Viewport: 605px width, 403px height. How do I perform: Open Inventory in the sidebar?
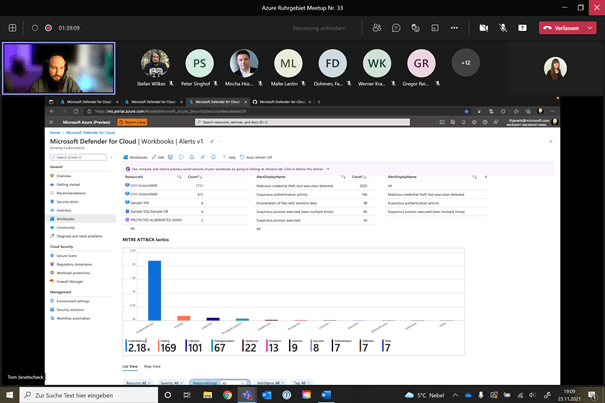coord(64,210)
